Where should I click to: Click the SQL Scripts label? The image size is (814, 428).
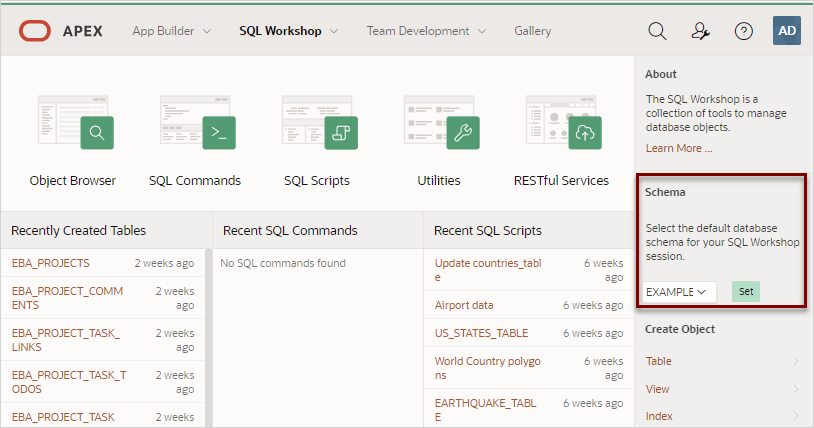coord(317,181)
